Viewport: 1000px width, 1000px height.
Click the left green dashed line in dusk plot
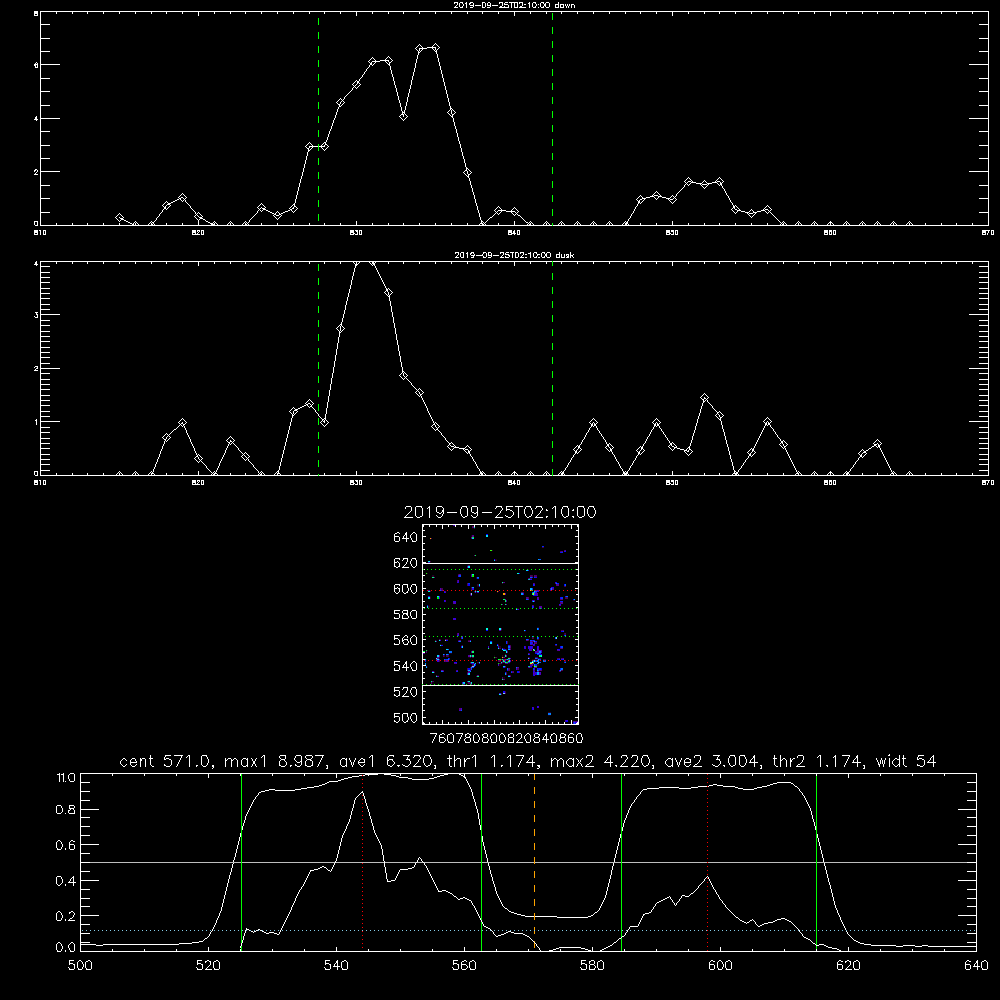(x=318, y=368)
